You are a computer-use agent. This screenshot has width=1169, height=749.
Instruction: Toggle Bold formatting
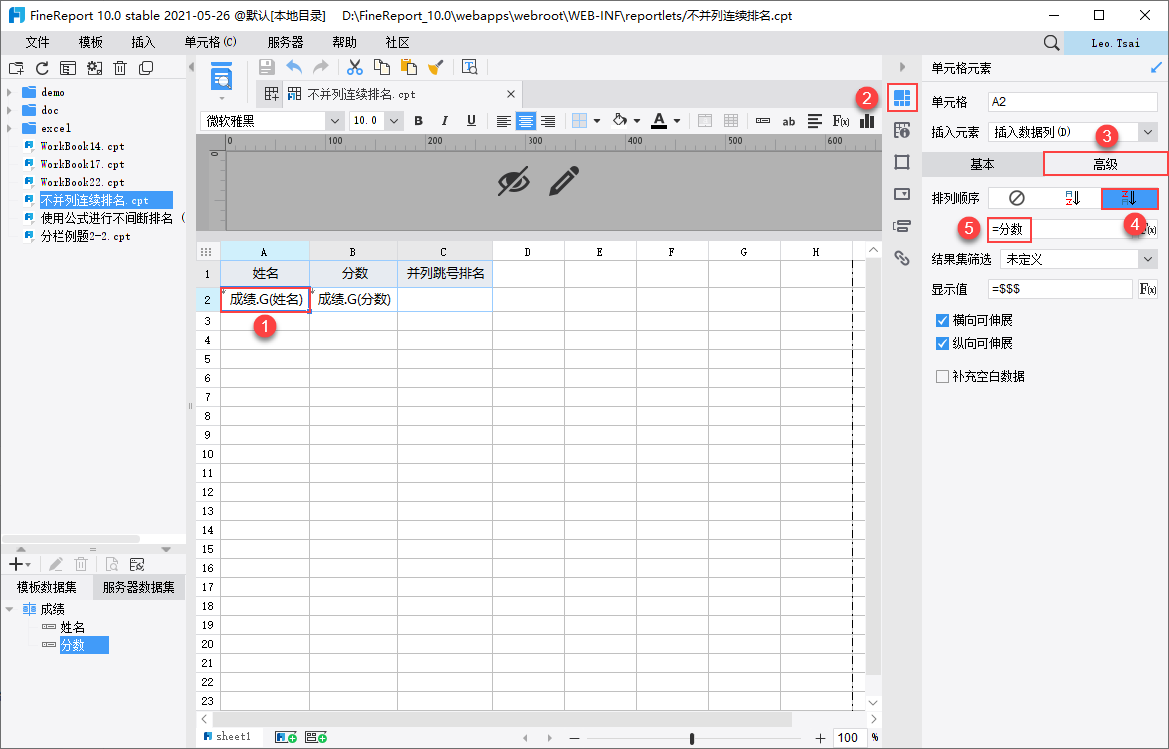(x=418, y=121)
